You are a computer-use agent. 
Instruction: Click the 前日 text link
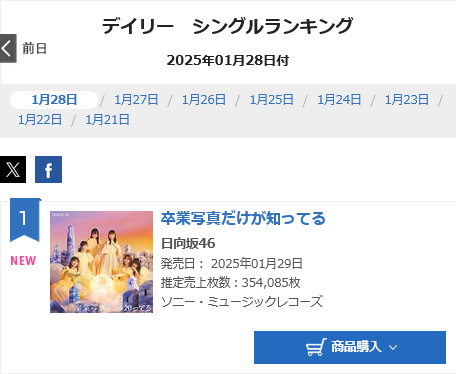tap(34, 49)
